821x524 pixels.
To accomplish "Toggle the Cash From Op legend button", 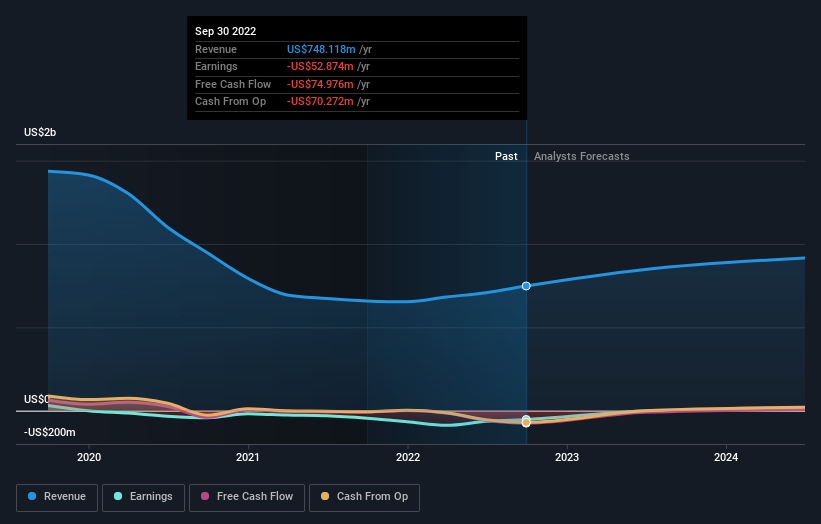I will tap(364, 497).
